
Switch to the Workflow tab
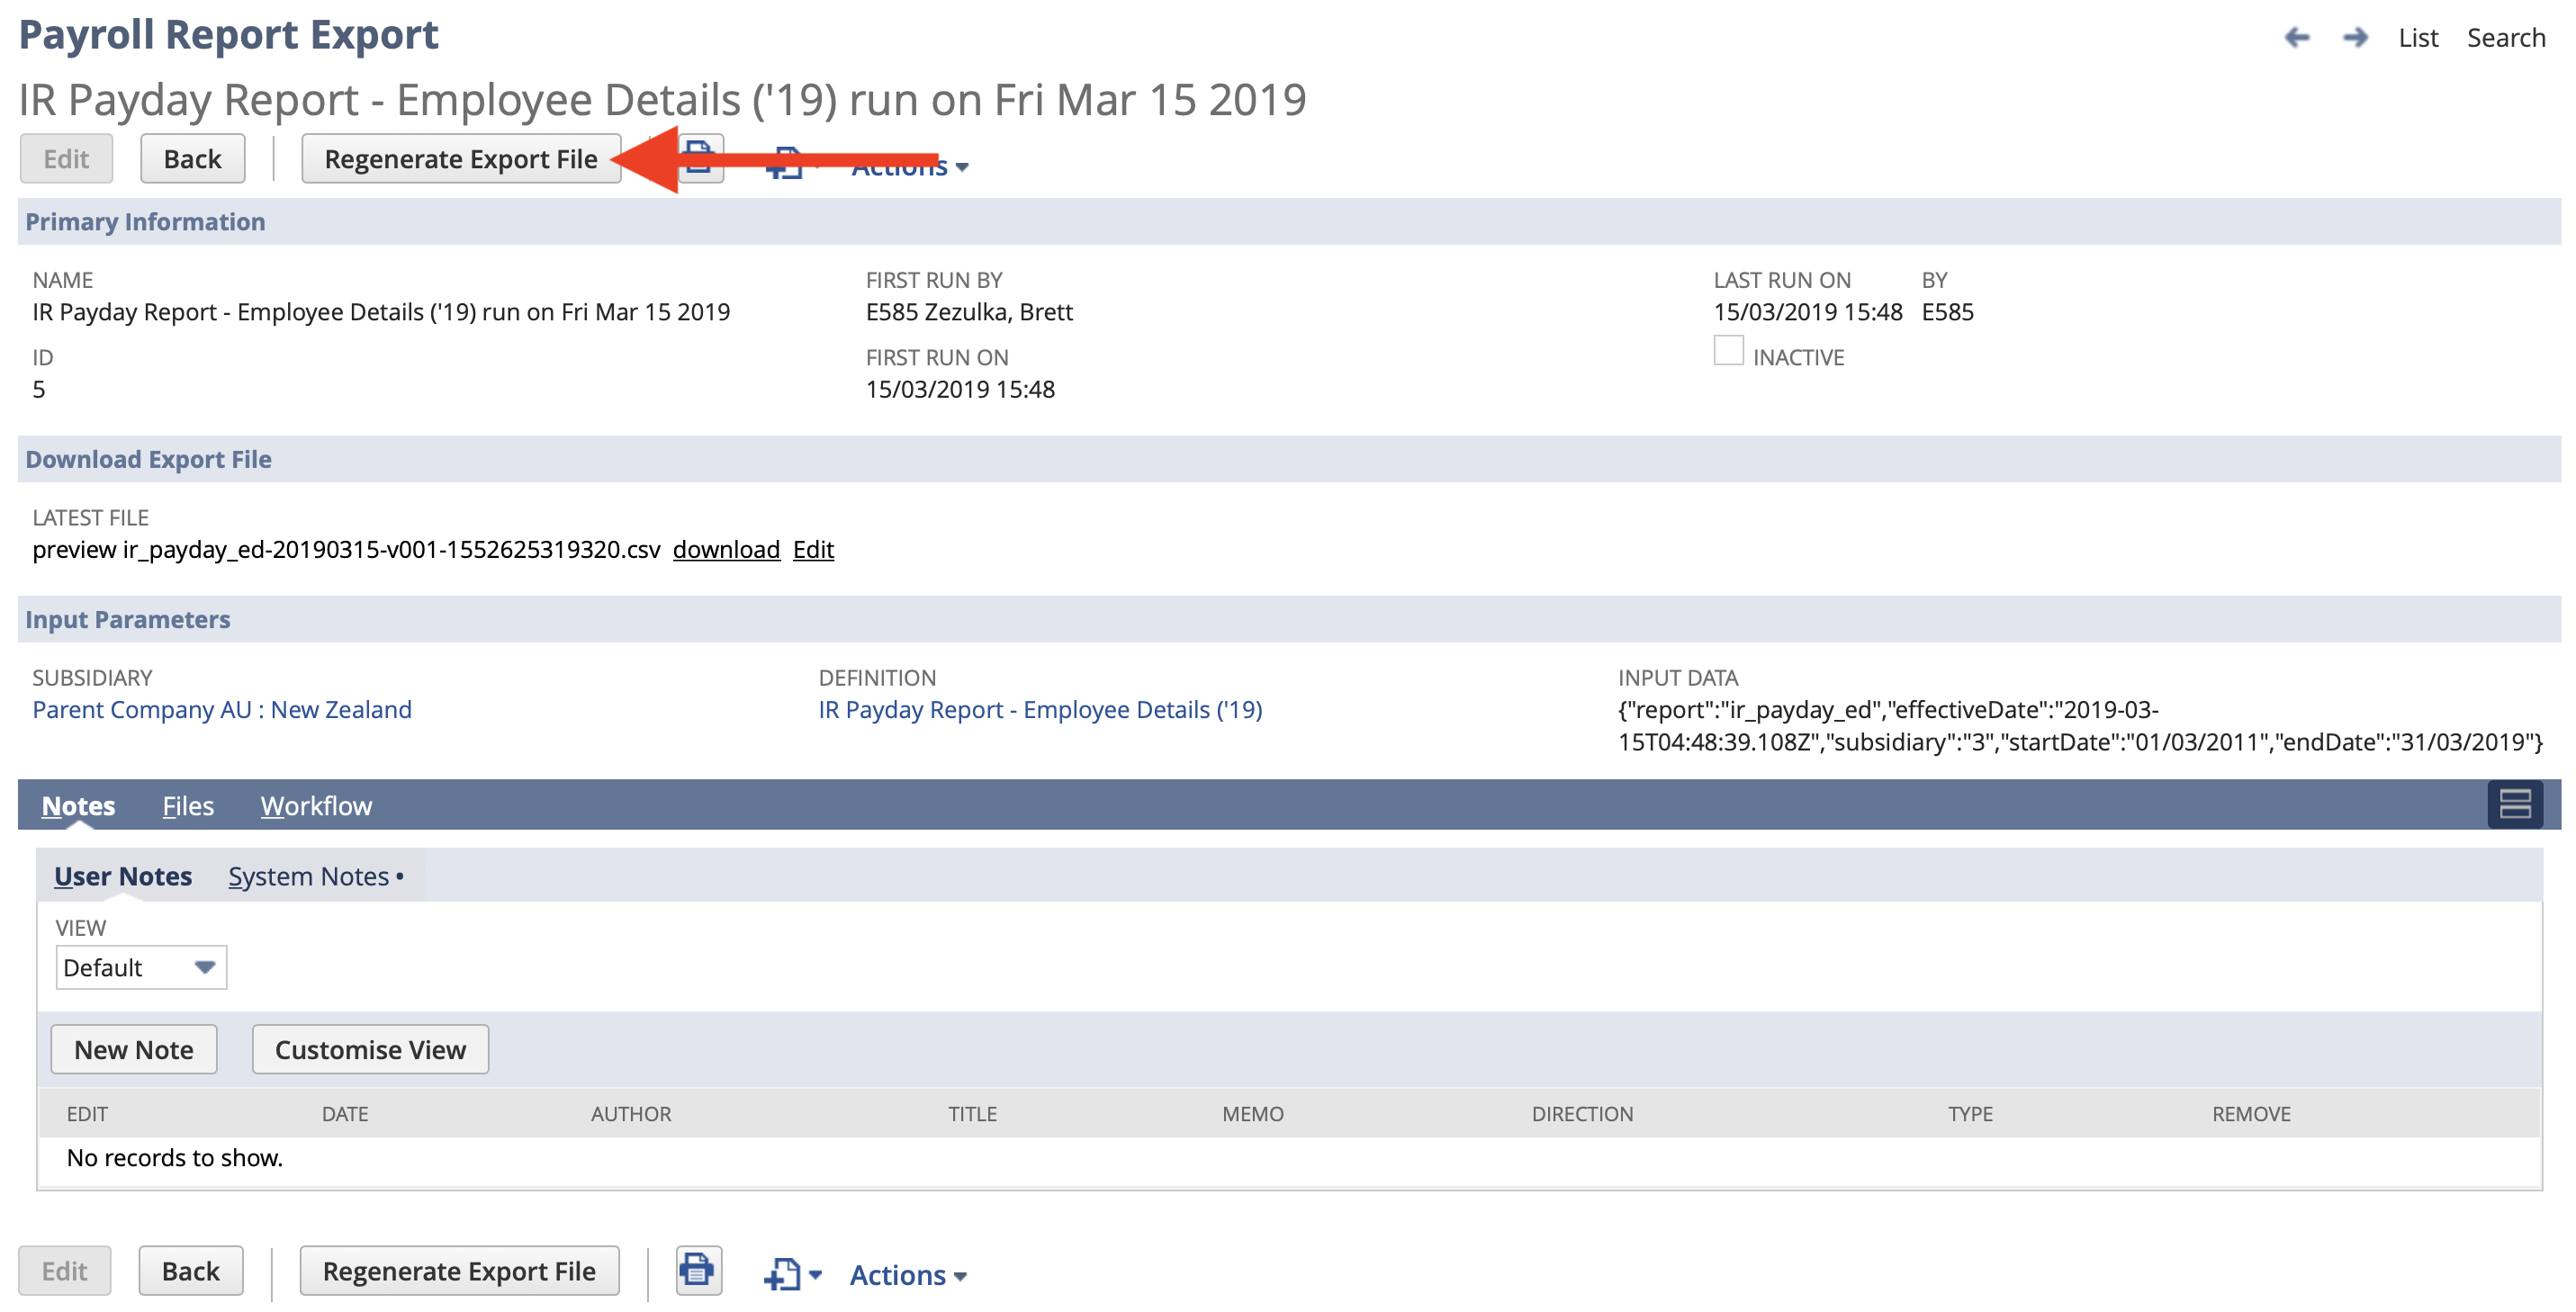pos(316,806)
